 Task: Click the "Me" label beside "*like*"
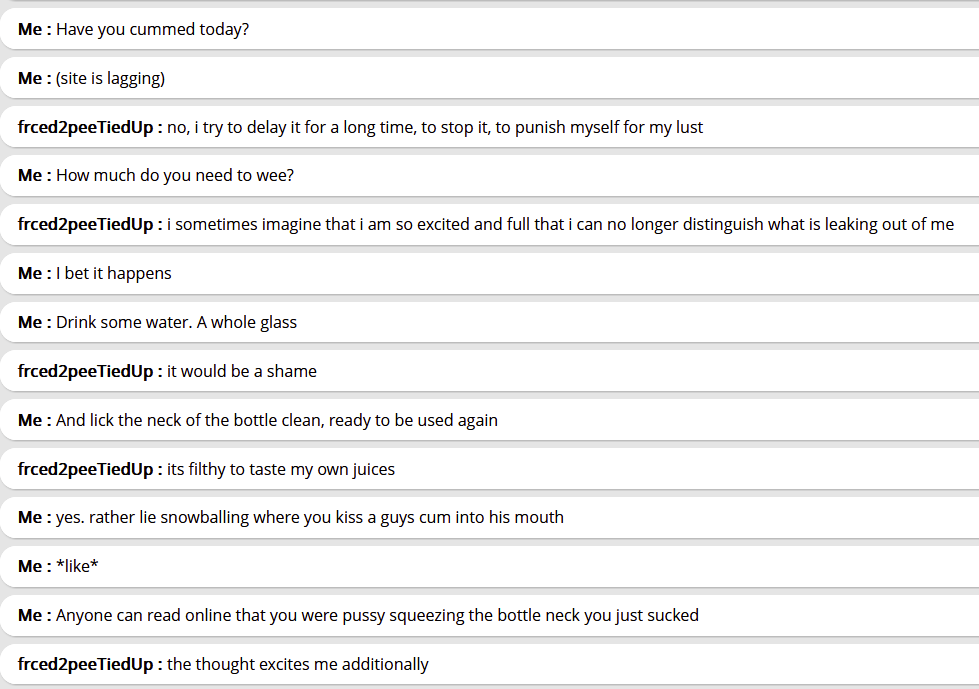point(30,566)
